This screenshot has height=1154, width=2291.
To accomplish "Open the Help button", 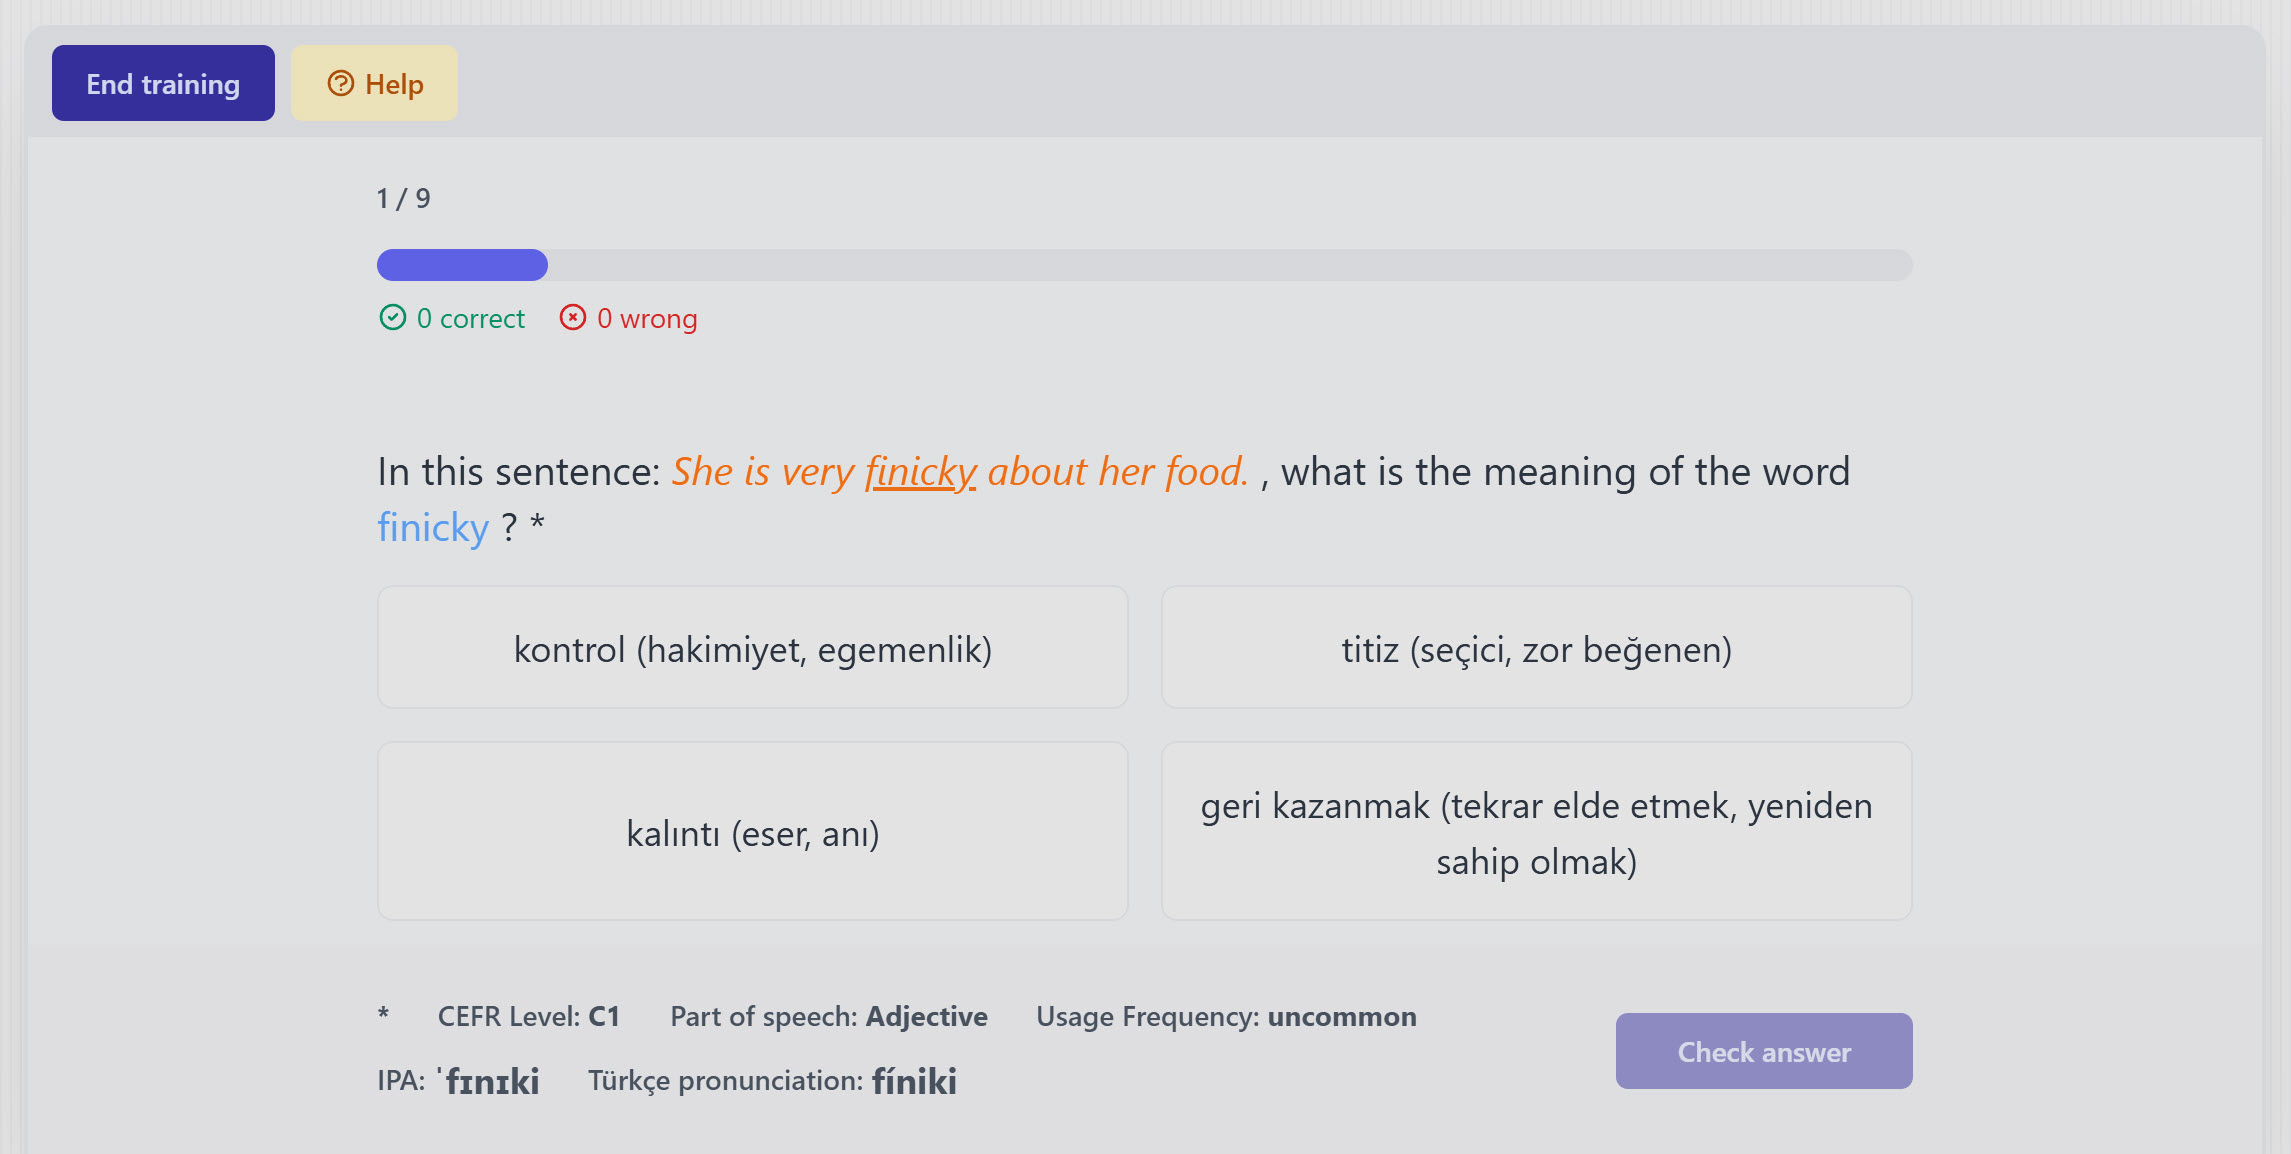I will [x=375, y=83].
